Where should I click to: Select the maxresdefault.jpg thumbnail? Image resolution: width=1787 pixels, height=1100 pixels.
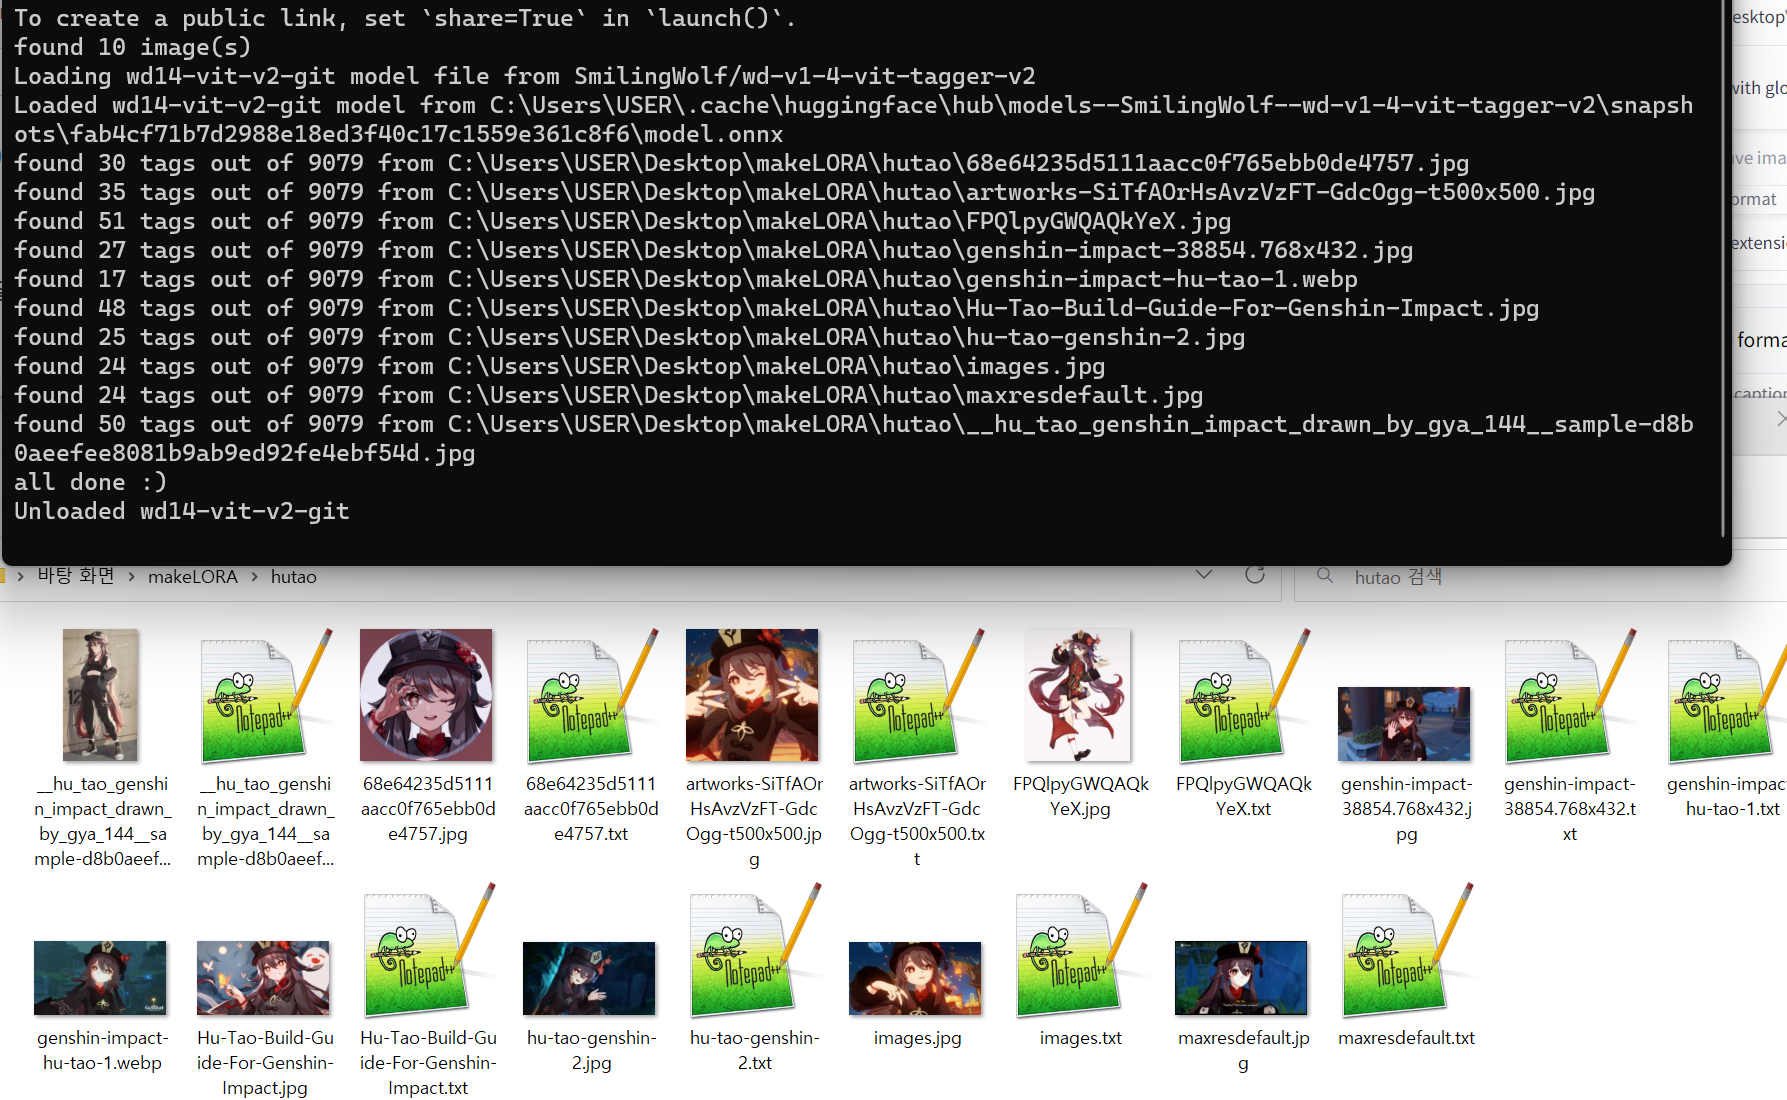click(x=1241, y=978)
